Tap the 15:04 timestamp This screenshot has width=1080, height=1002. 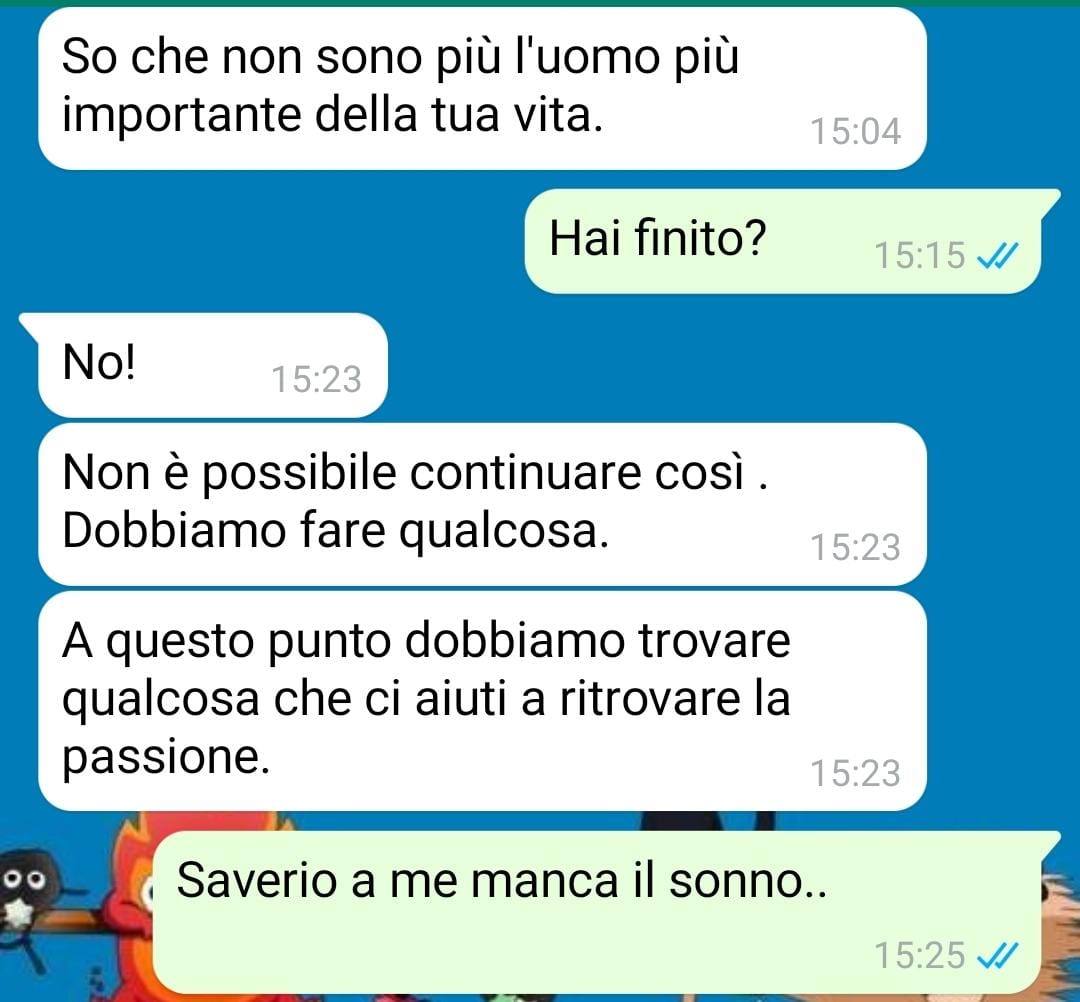point(855,132)
